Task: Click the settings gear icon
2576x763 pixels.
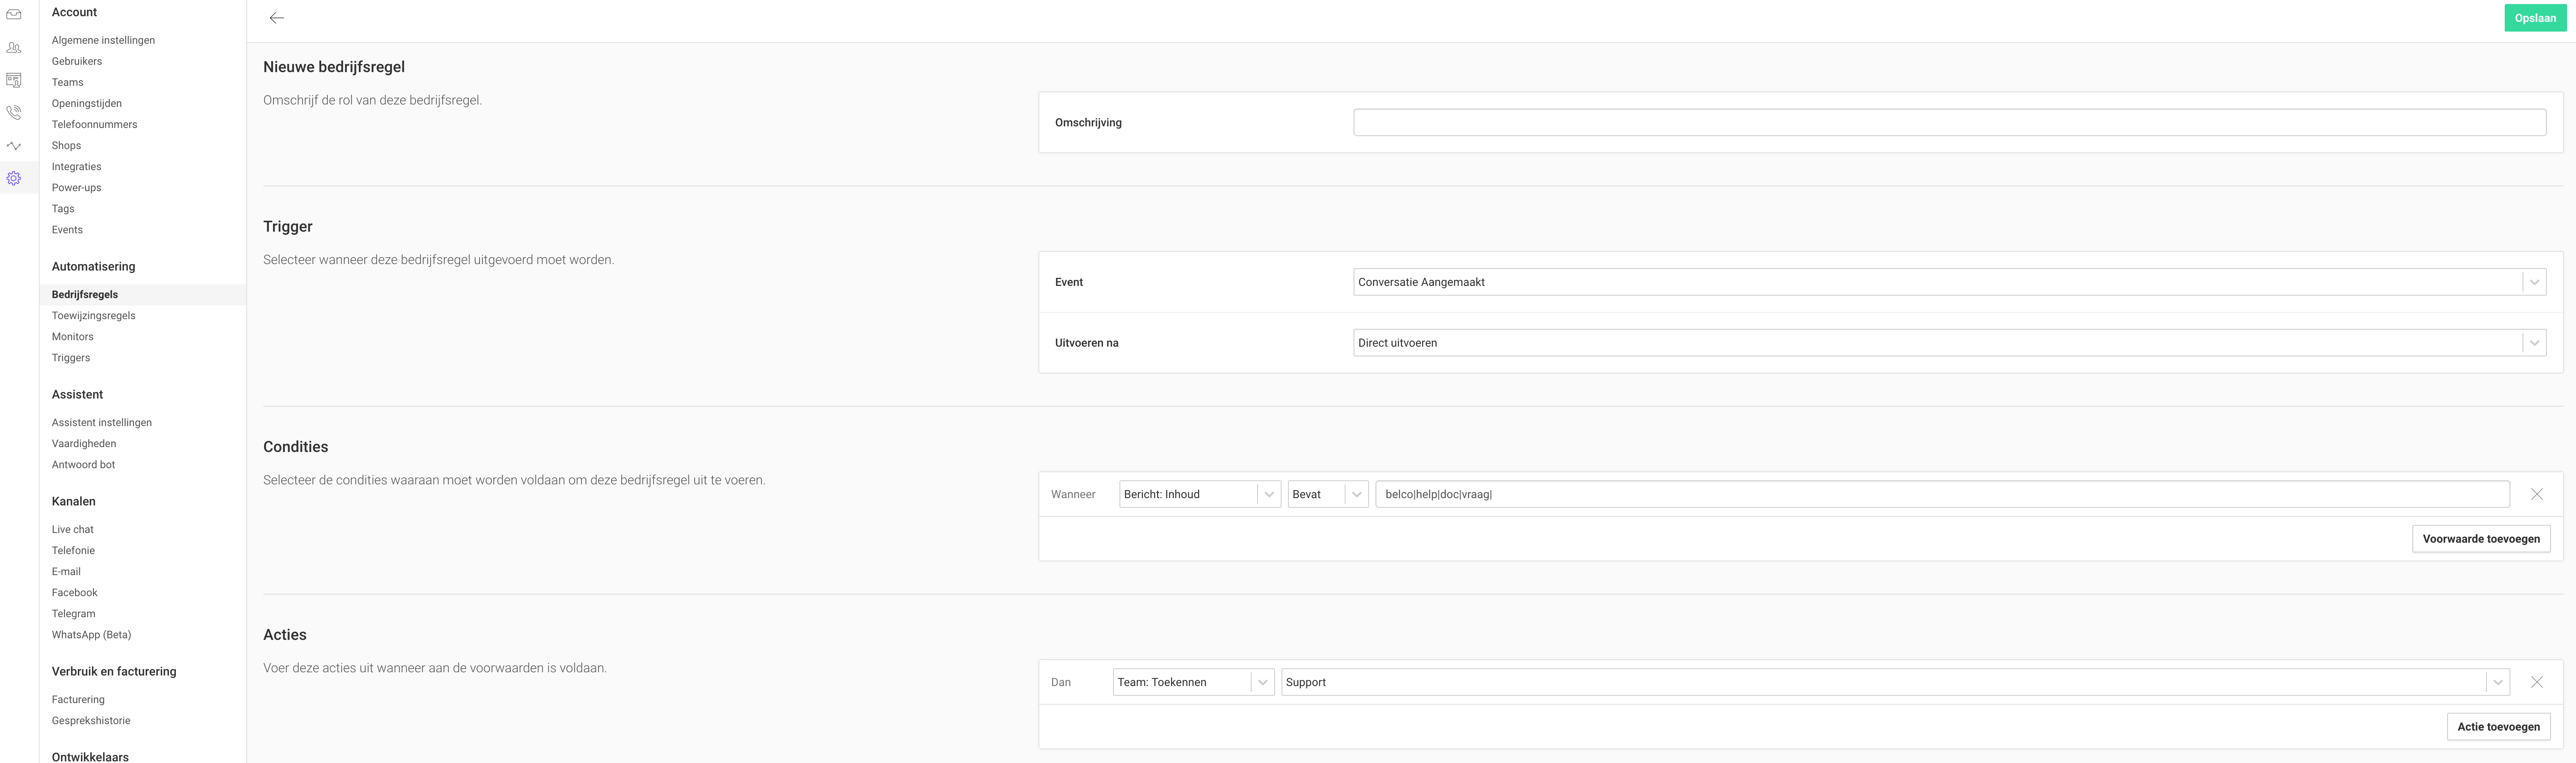Action: pyautogui.click(x=14, y=178)
